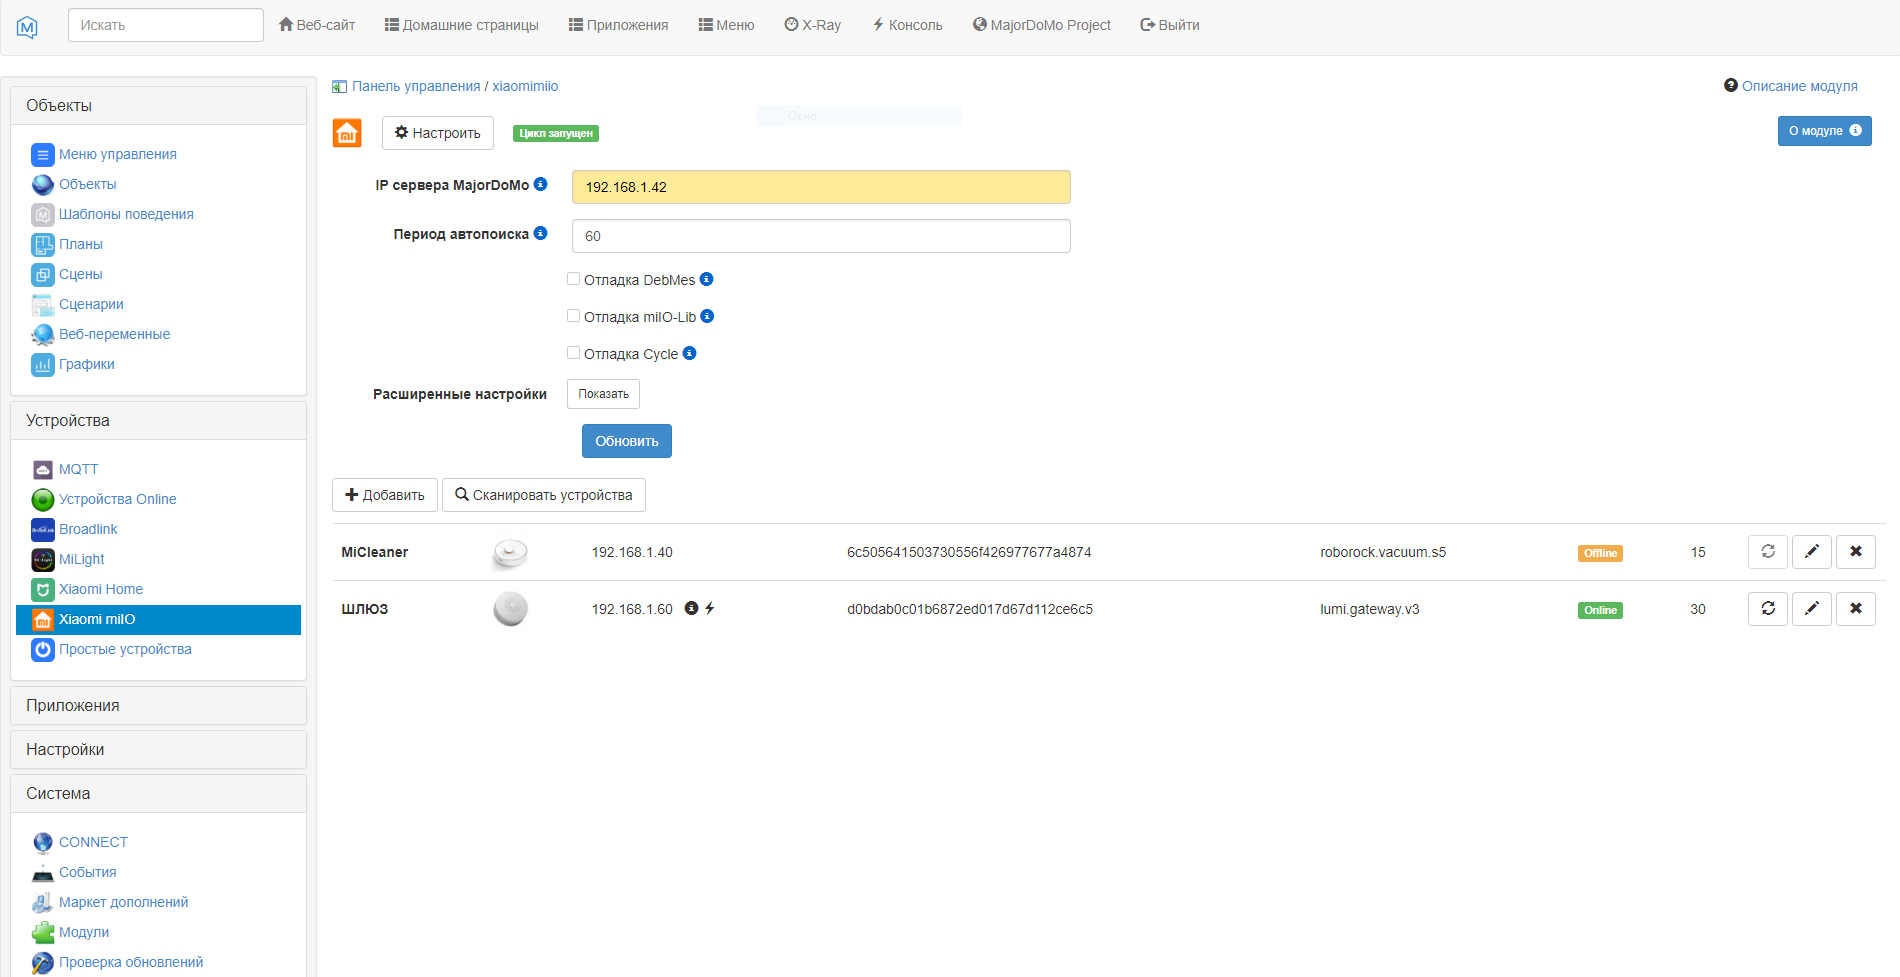This screenshot has height=977, width=1900.
Task: Collapse the Устройства sidebar section
Action: click(x=158, y=421)
